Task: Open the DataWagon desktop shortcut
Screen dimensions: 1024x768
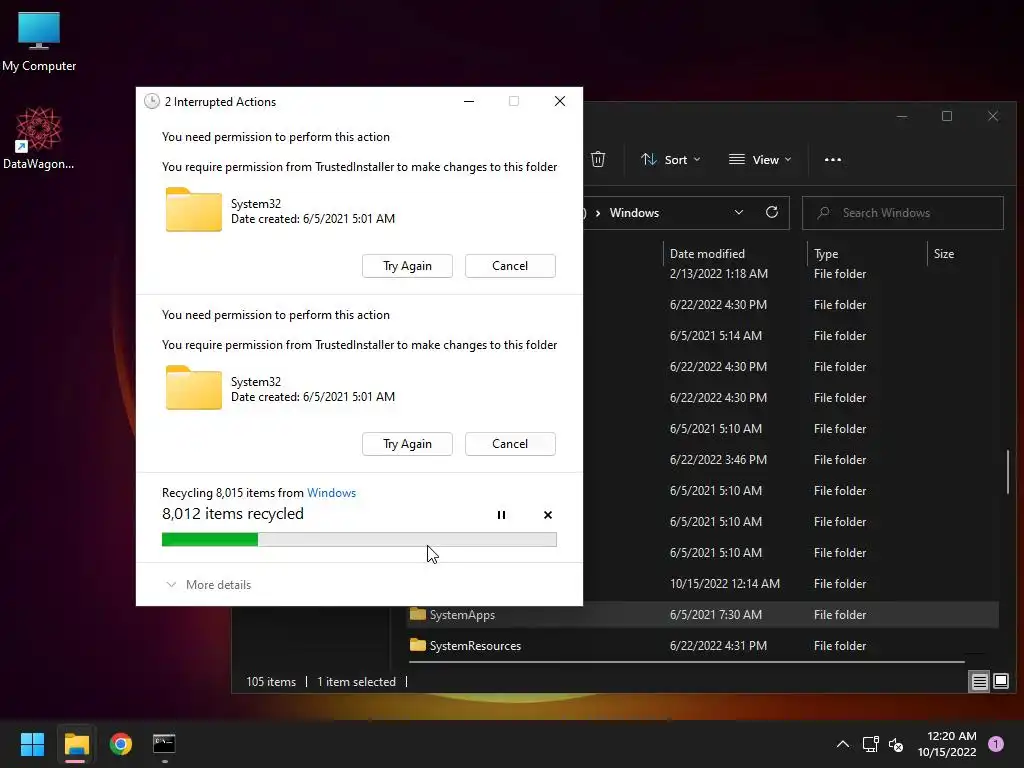Action: tap(38, 138)
